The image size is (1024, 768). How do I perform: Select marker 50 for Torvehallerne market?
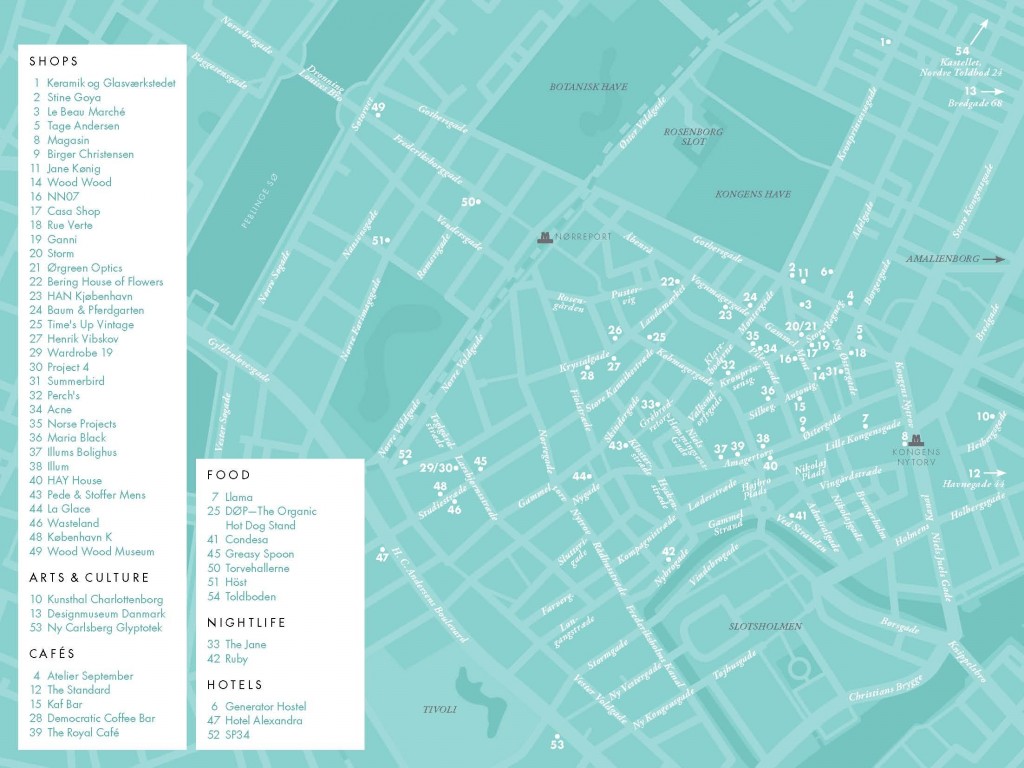[x=466, y=201]
